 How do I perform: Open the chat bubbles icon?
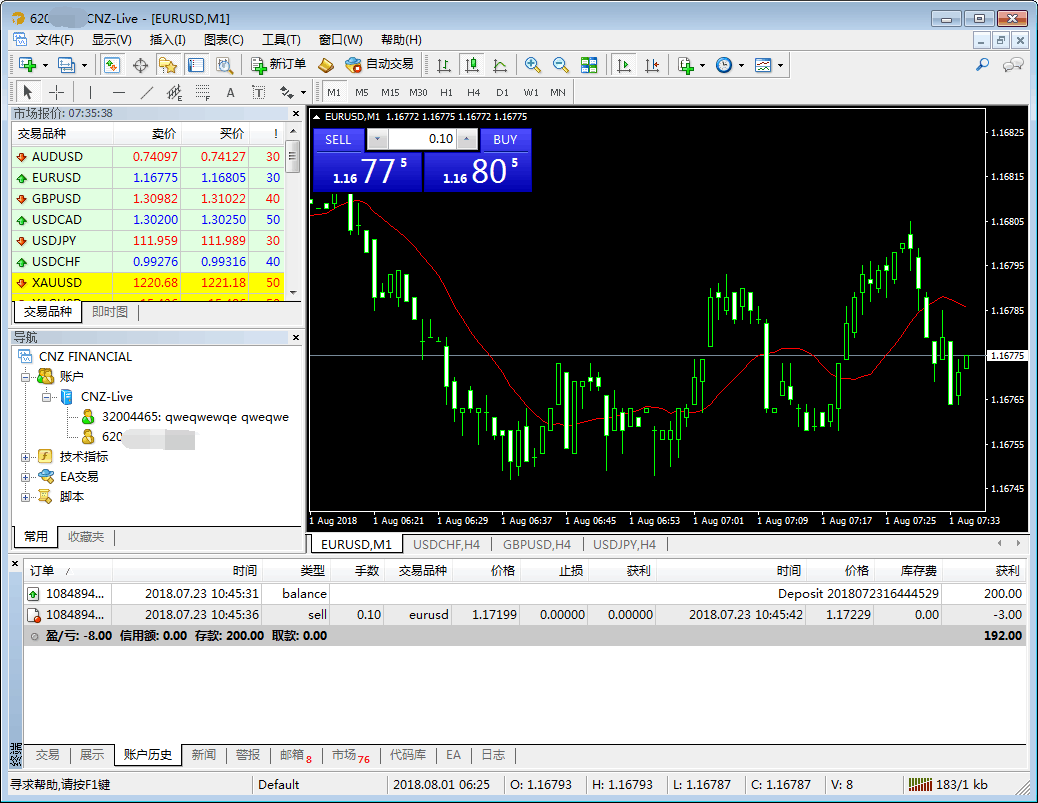tap(1014, 65)
